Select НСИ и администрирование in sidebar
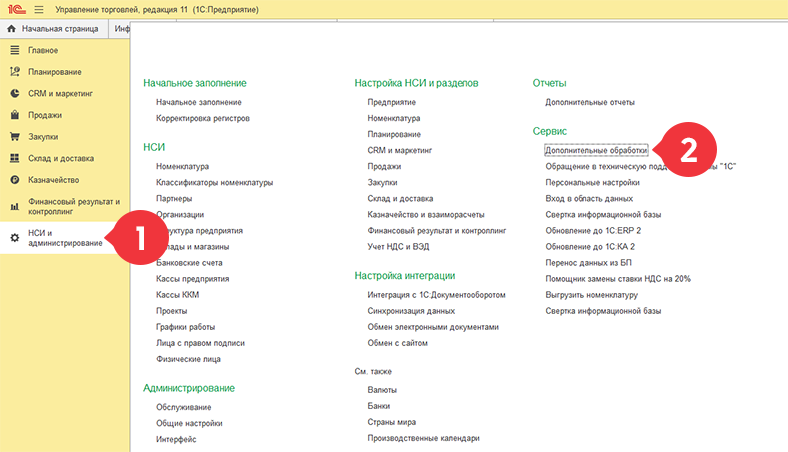This screenshot has width=788, height=452. pos(65,238)
